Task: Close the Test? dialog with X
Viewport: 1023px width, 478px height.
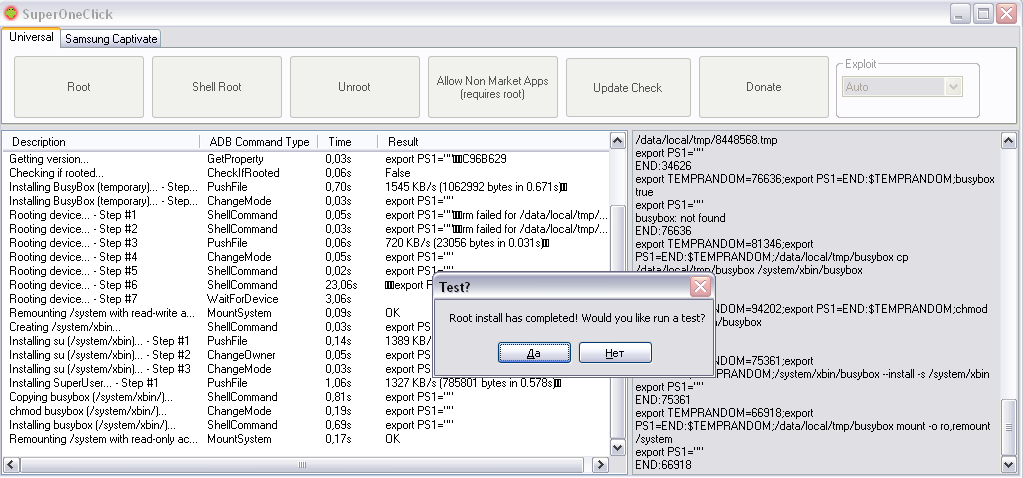Action: coord(700,287)
